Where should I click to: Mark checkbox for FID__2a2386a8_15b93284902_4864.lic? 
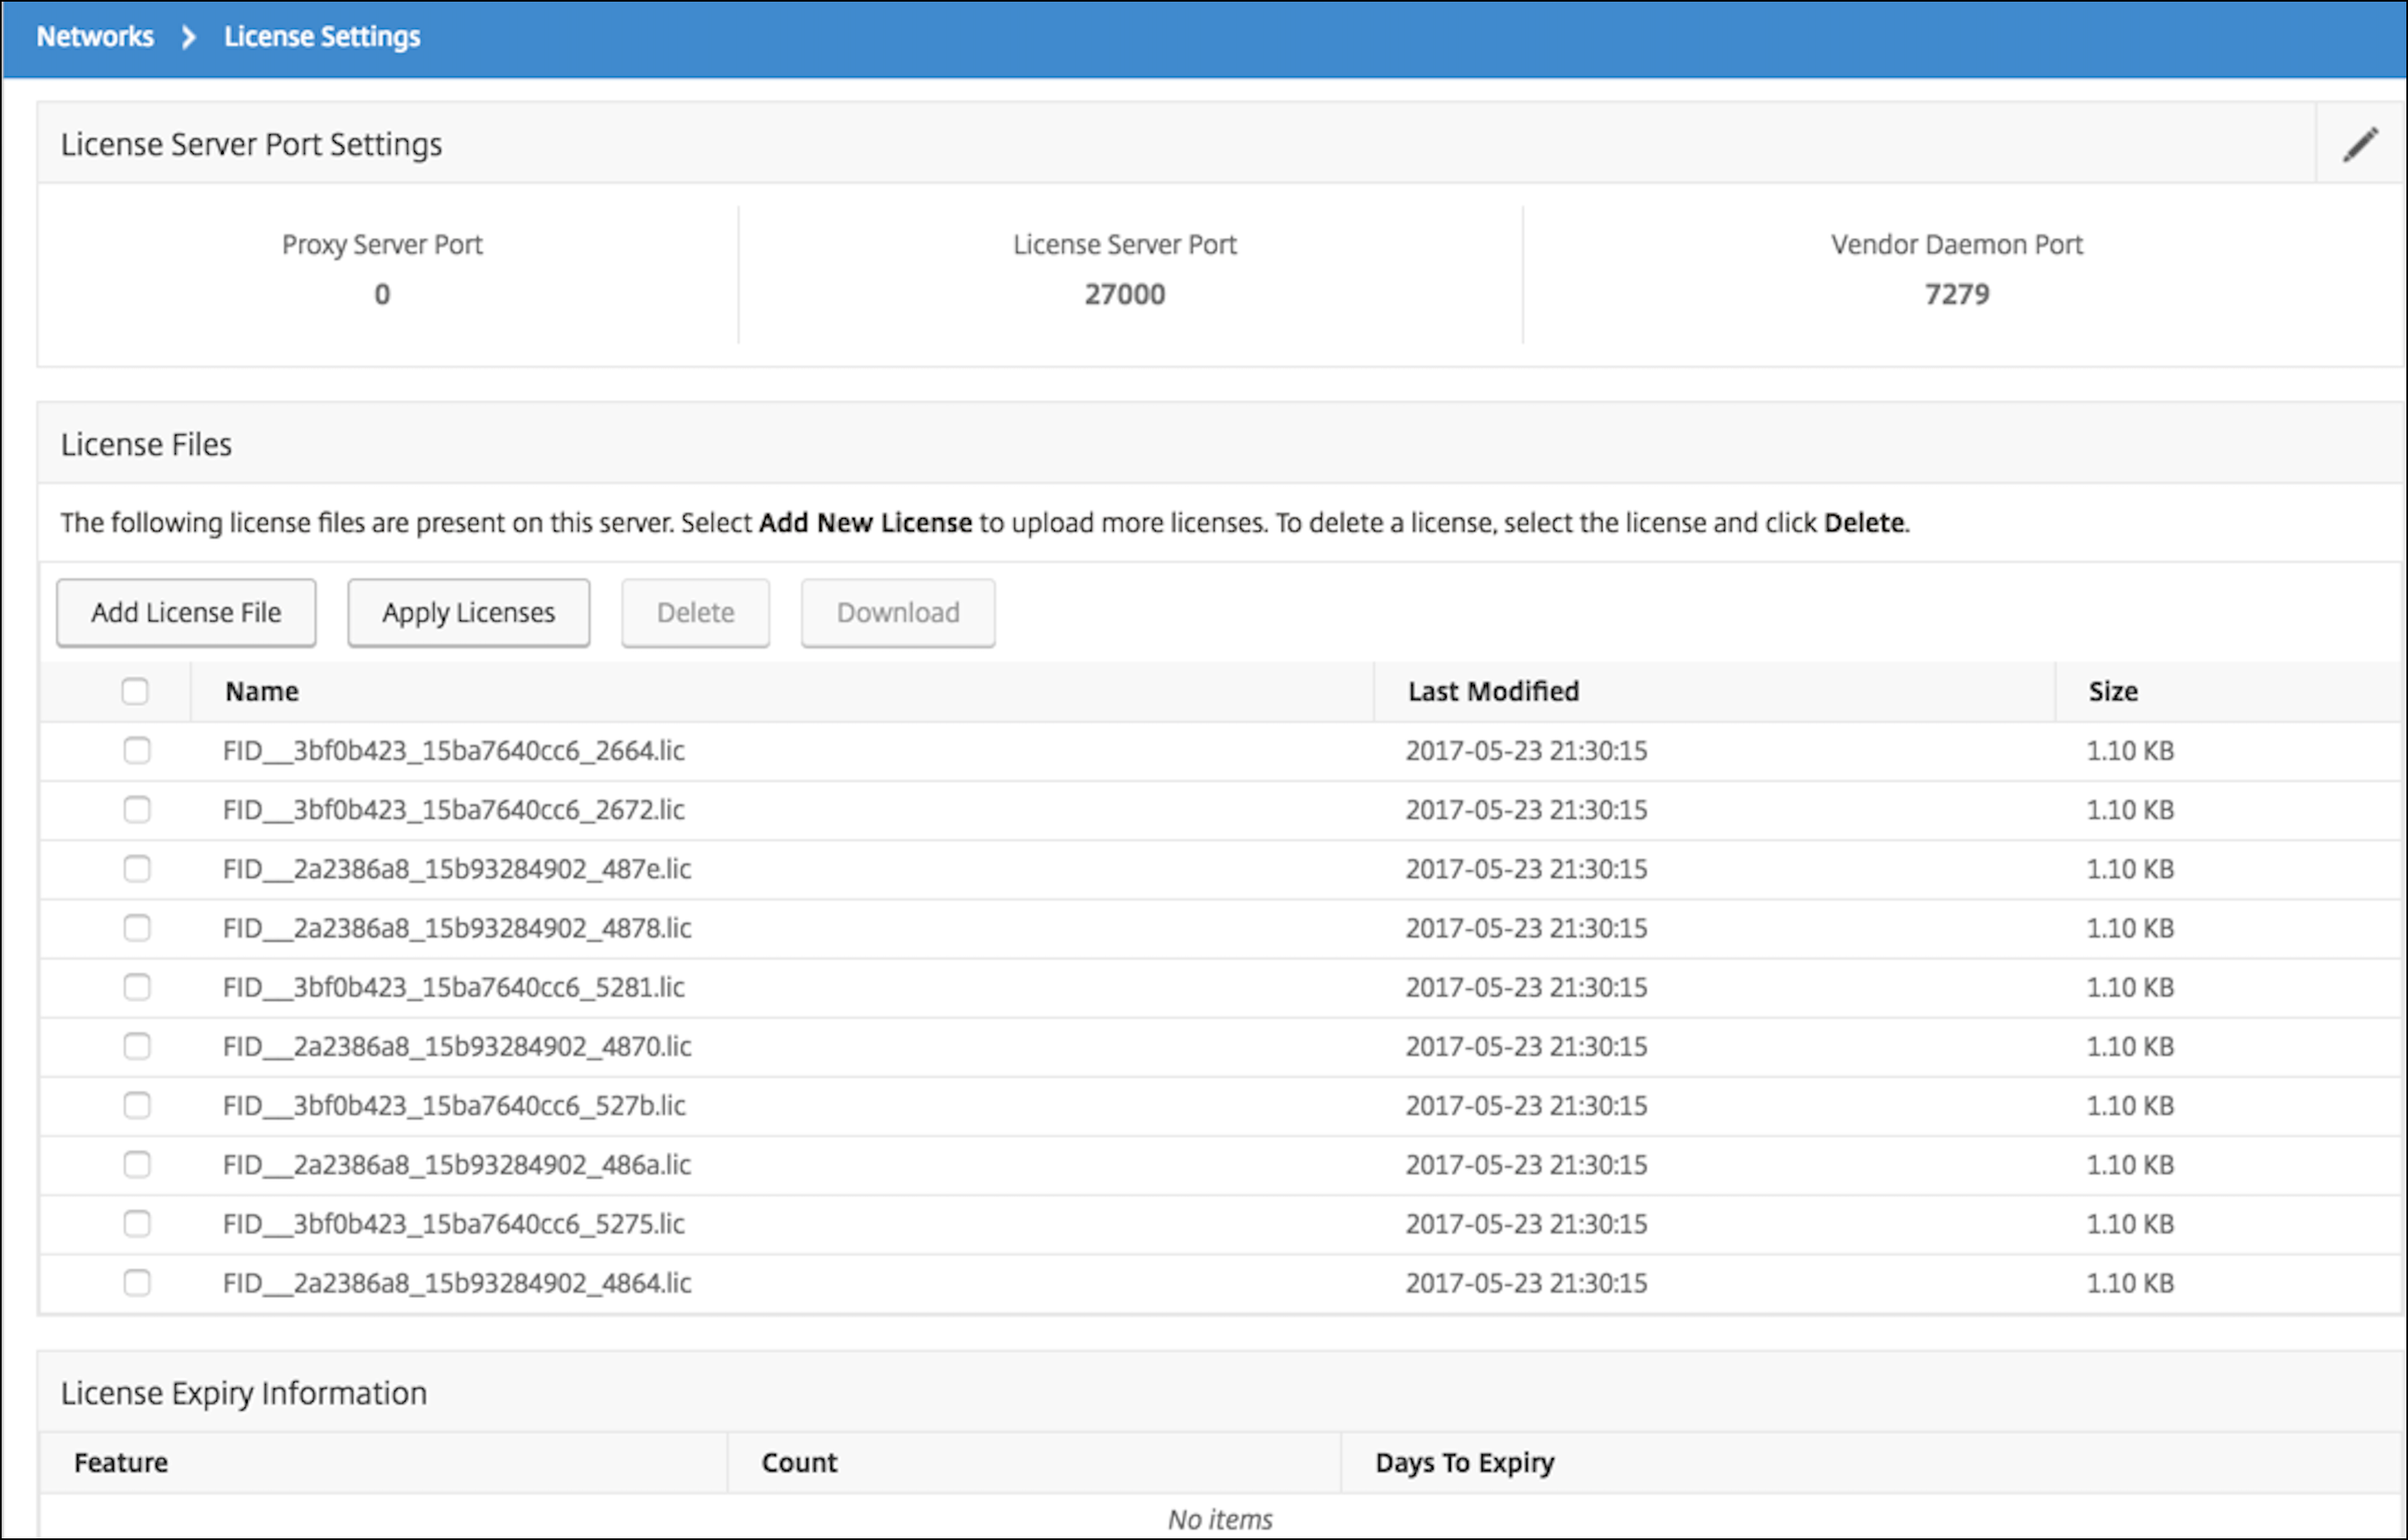point(137,1282)
